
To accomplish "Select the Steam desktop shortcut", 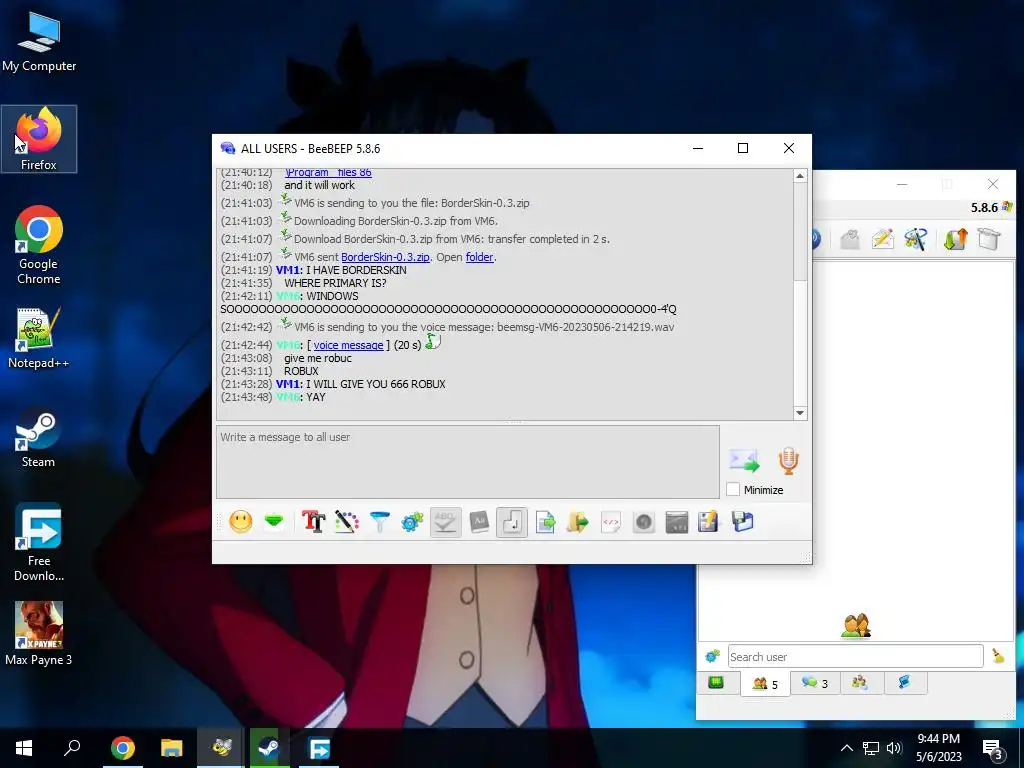I will point(39,436).
